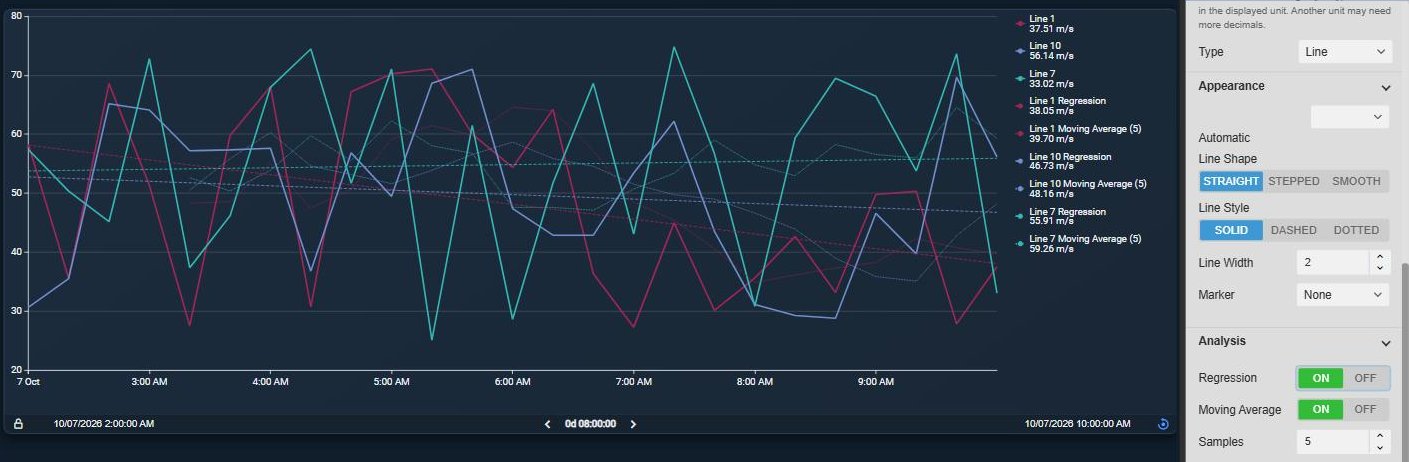Collapse the Analysis section

[1385, 343]
